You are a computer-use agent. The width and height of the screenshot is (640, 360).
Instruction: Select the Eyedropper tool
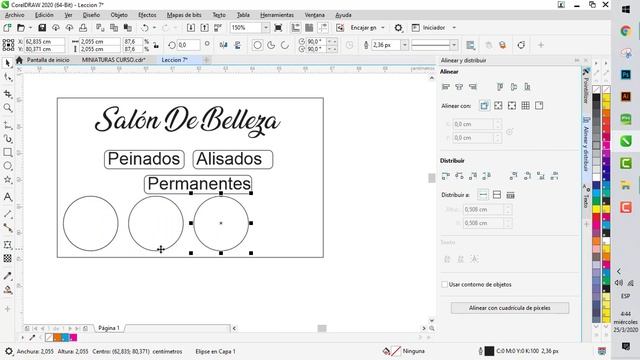7,276
